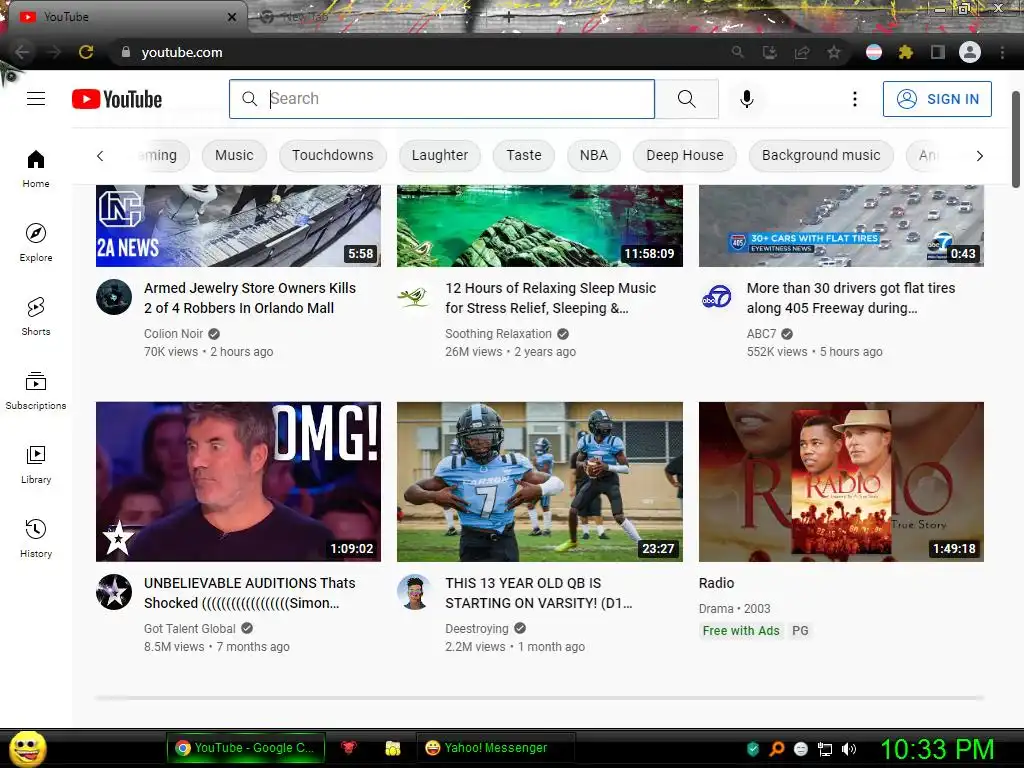Open Yahoo! Messenger from taskbar
The width and height of the screenshot is (1024, 768).
tap(495, 748)
